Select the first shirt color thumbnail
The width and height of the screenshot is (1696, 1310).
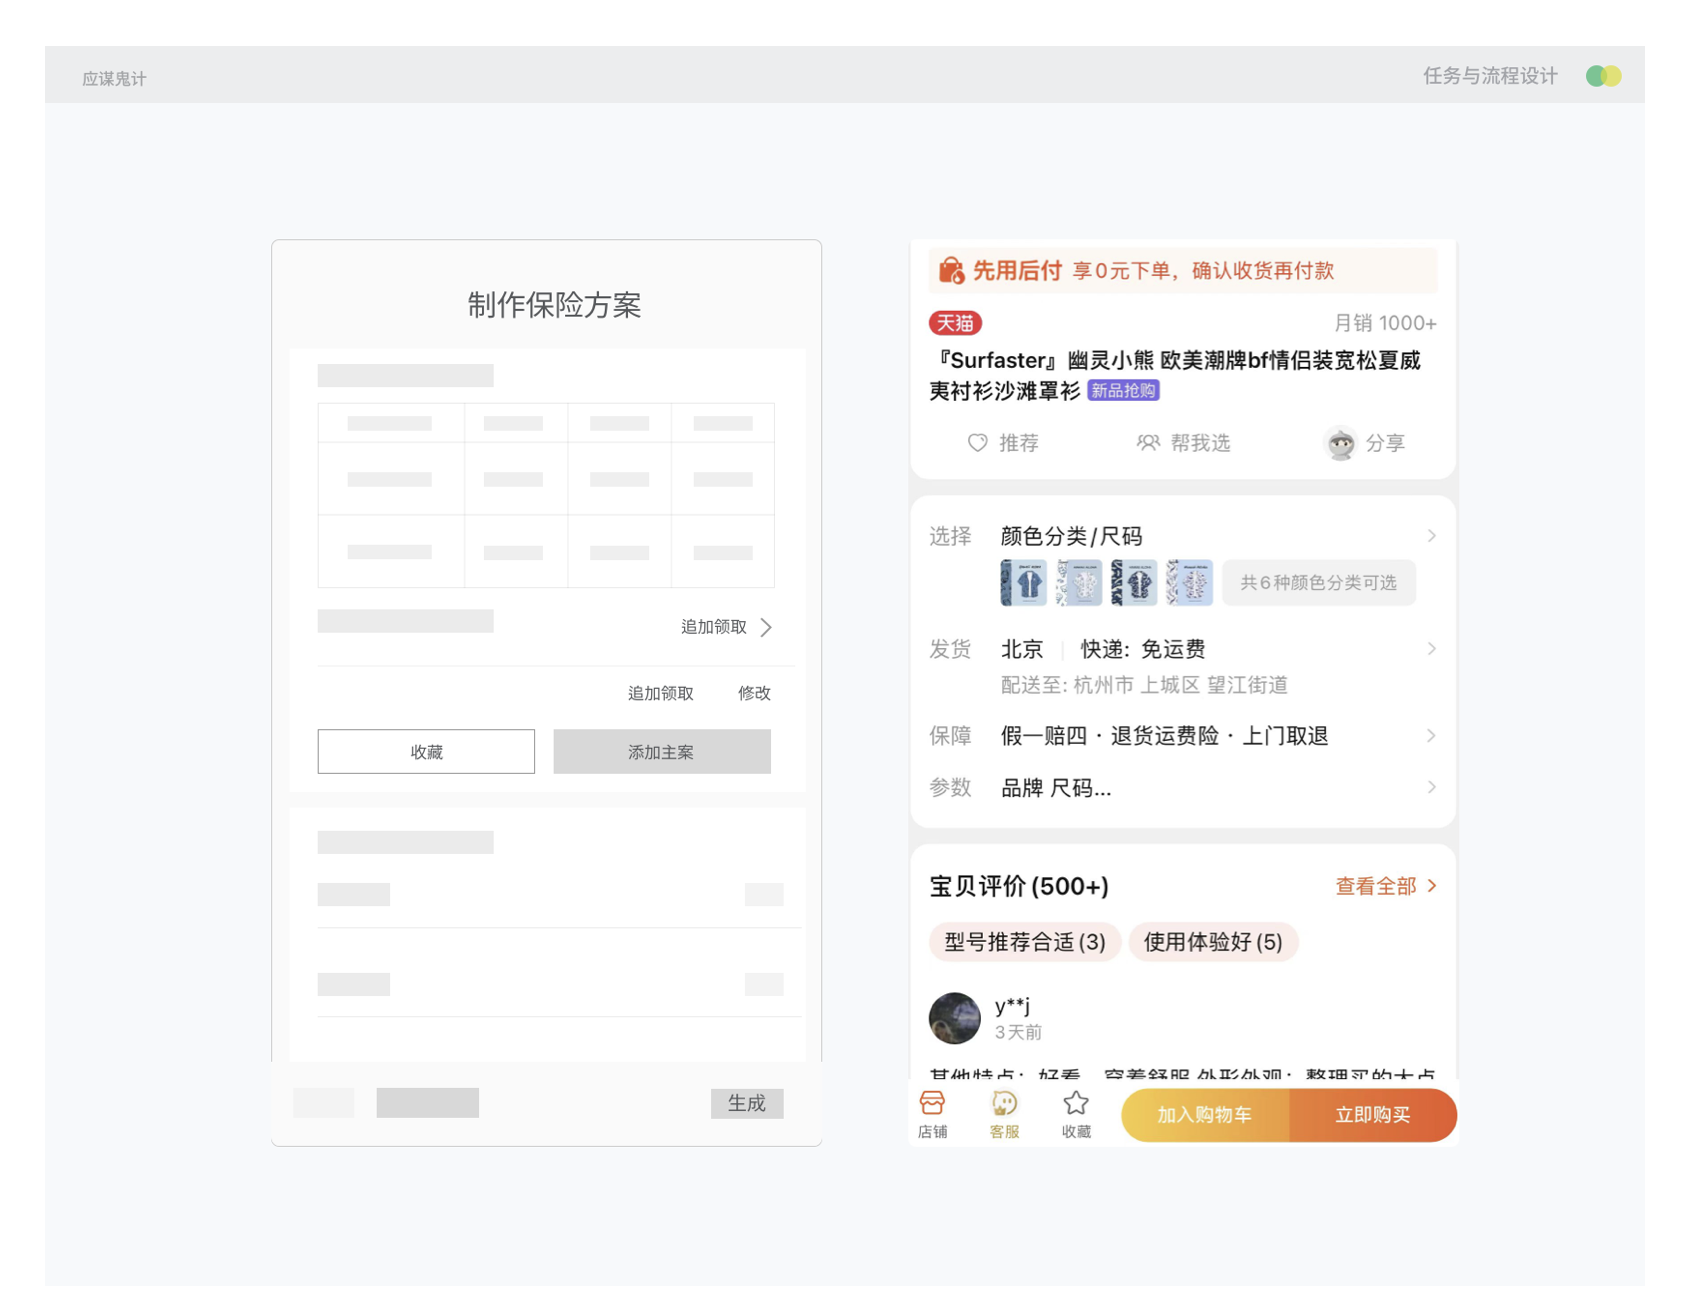tap(1023, 583)
